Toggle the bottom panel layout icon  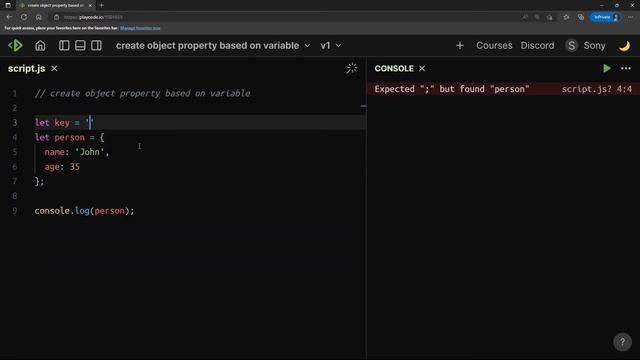(x=80, y=45)
